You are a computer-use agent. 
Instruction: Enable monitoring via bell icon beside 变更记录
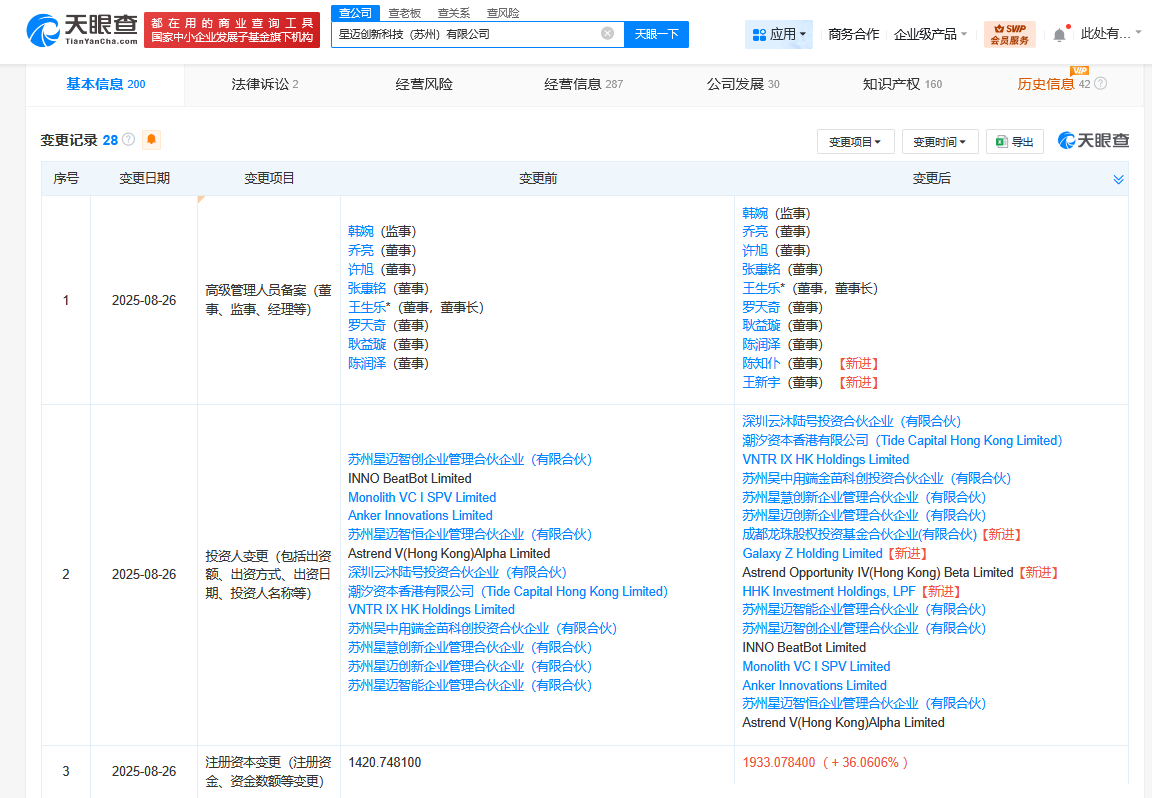coord(150,140)
